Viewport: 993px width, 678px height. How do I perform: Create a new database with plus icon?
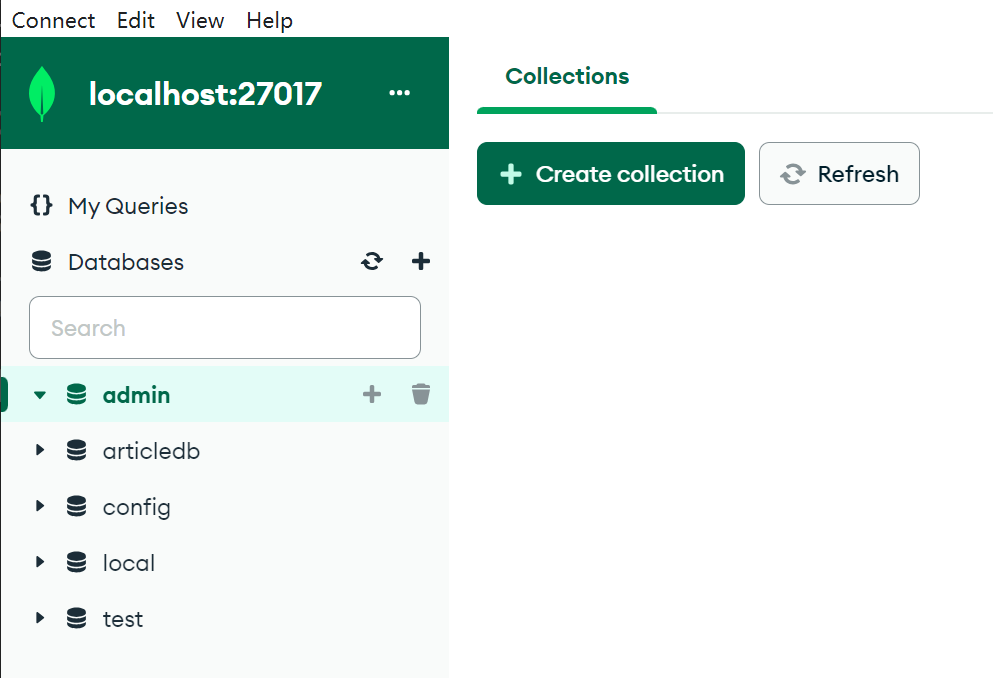[x=421, y=262]
